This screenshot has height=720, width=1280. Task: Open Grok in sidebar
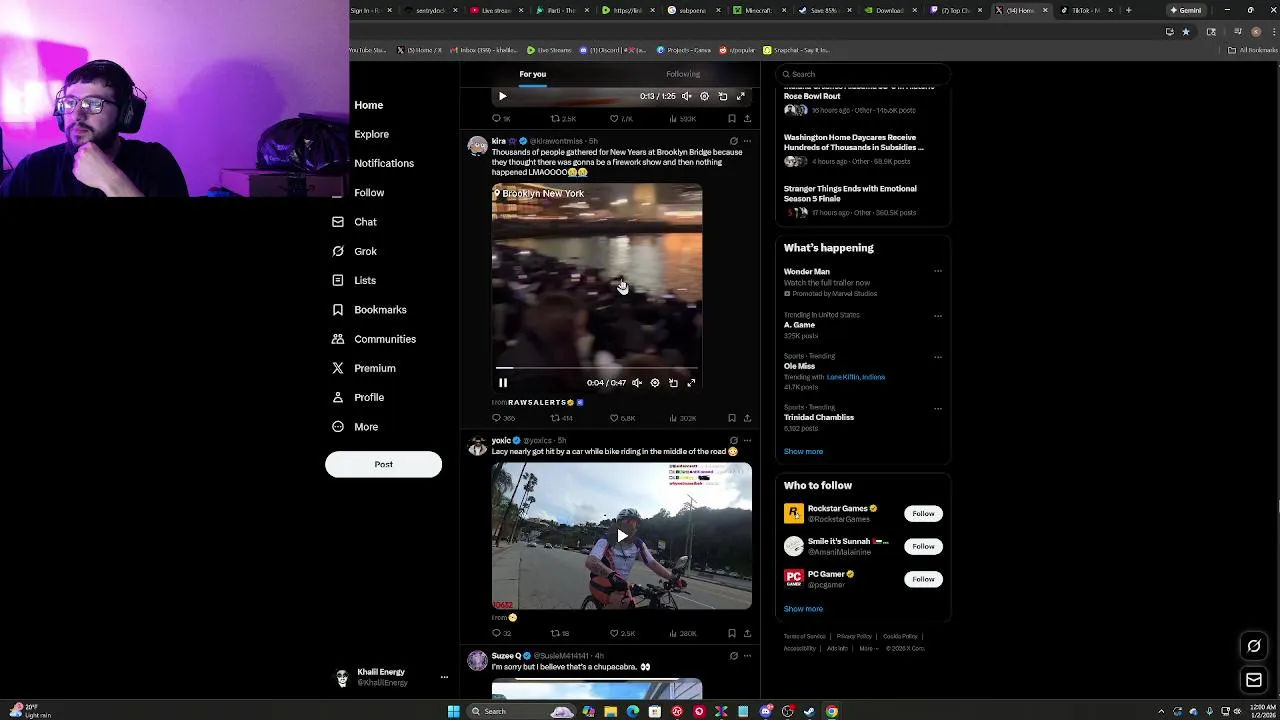point(354,251)
